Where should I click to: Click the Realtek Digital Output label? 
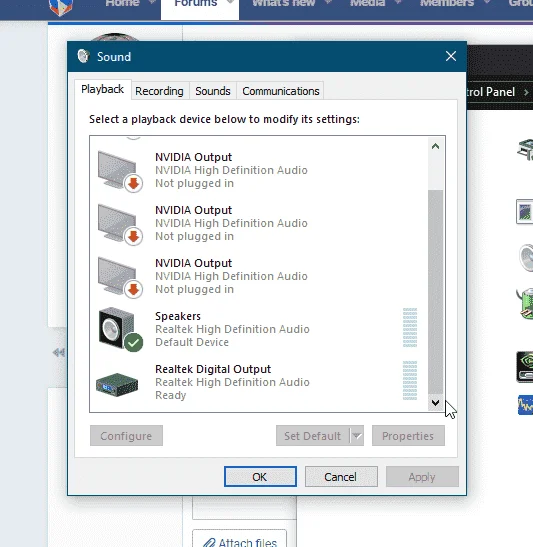tap(213, 369)
